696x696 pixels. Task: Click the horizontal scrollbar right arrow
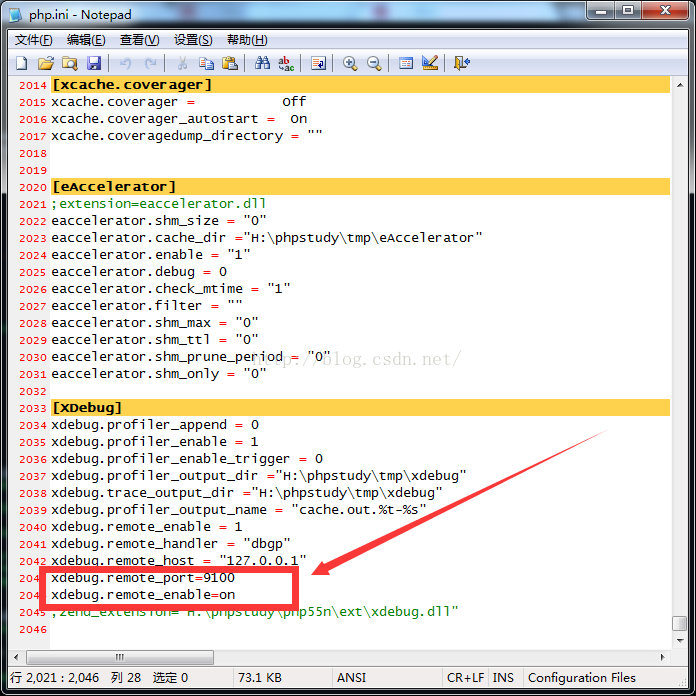pyautogui.click(x=662, y=657)
